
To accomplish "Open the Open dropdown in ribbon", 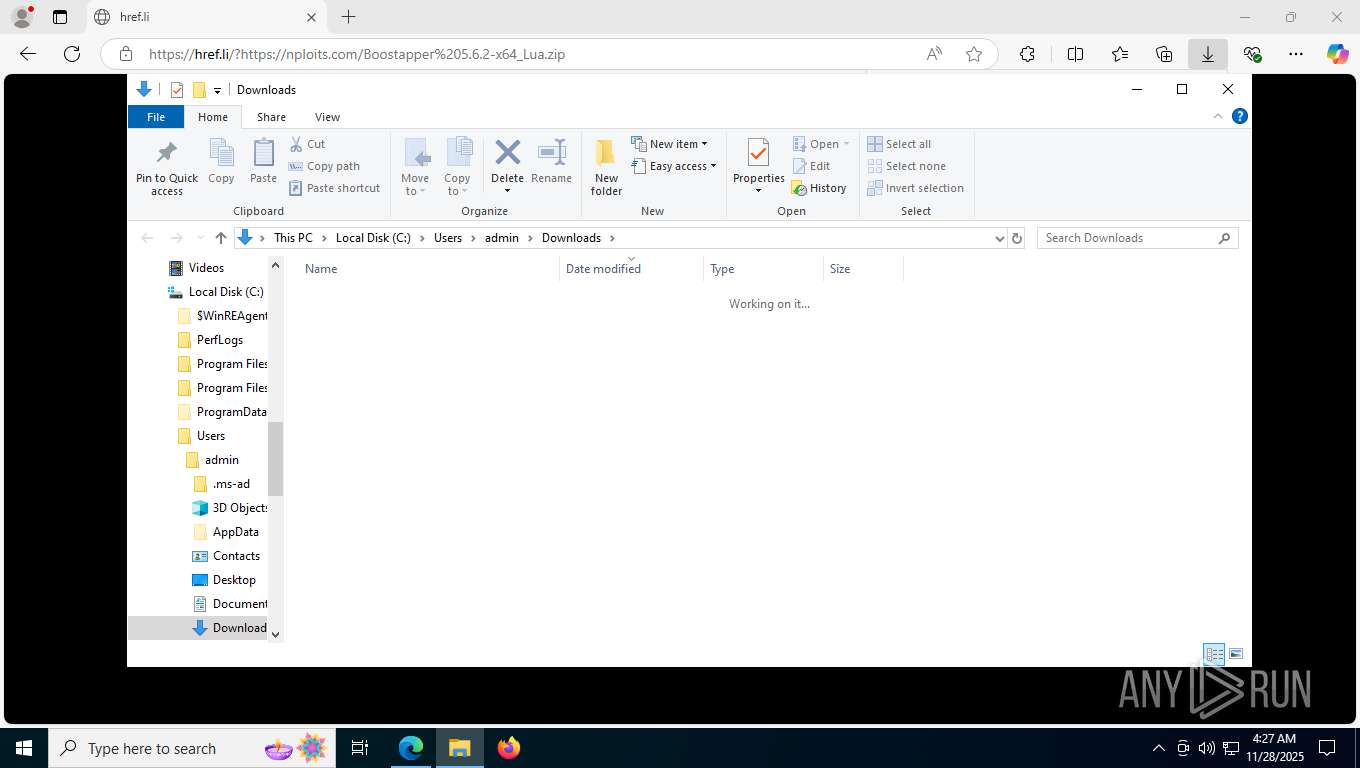I will [x=821, y=144].
